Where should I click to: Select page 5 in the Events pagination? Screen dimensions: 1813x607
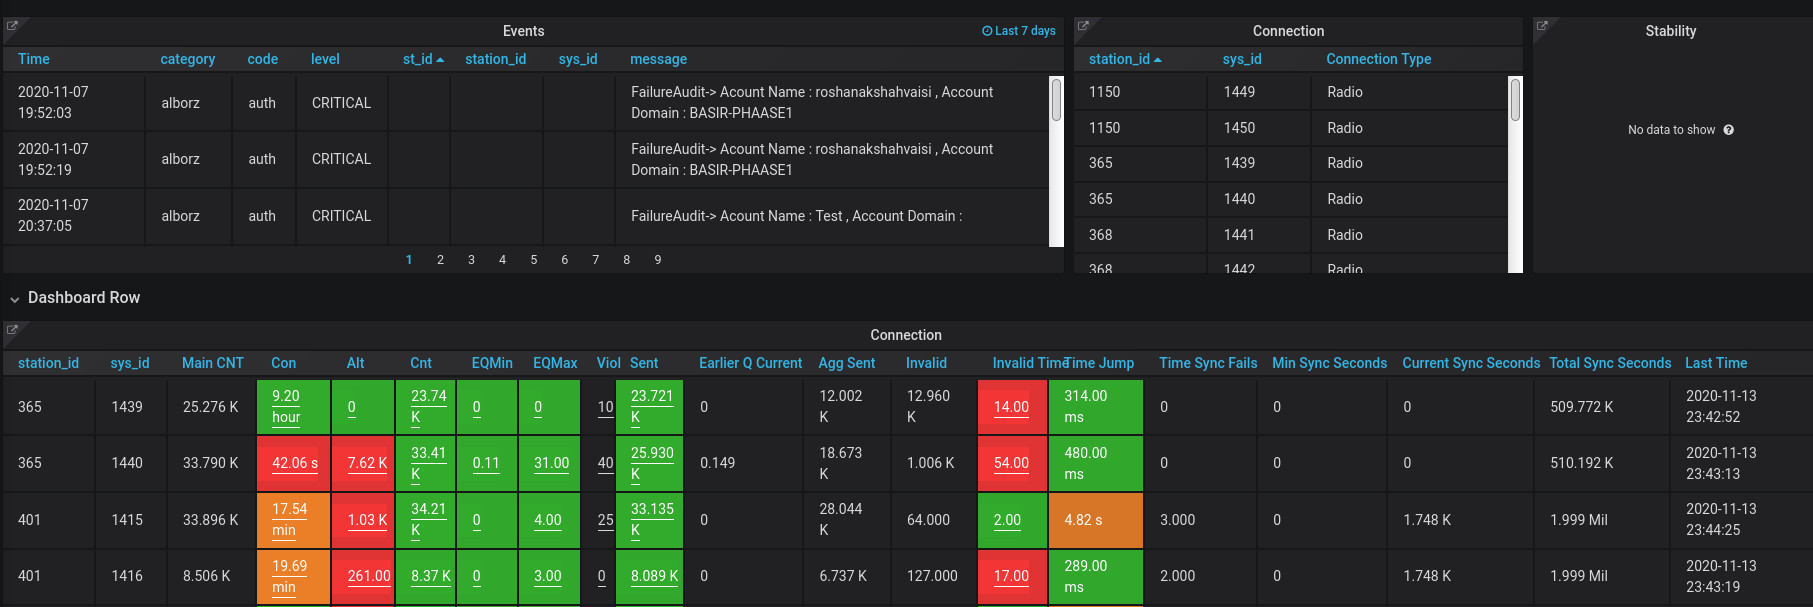(x=533, y=260)
